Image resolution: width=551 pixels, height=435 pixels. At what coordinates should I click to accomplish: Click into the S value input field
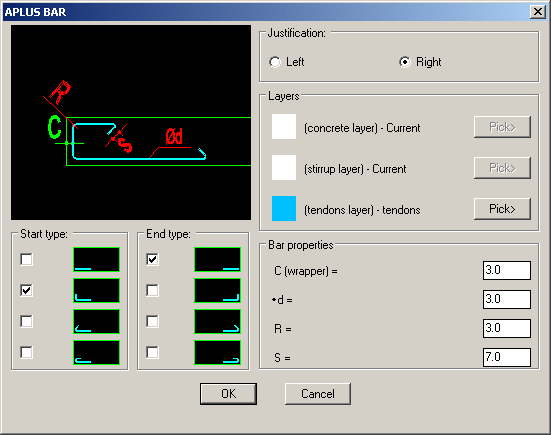click(x=507, y=357)
